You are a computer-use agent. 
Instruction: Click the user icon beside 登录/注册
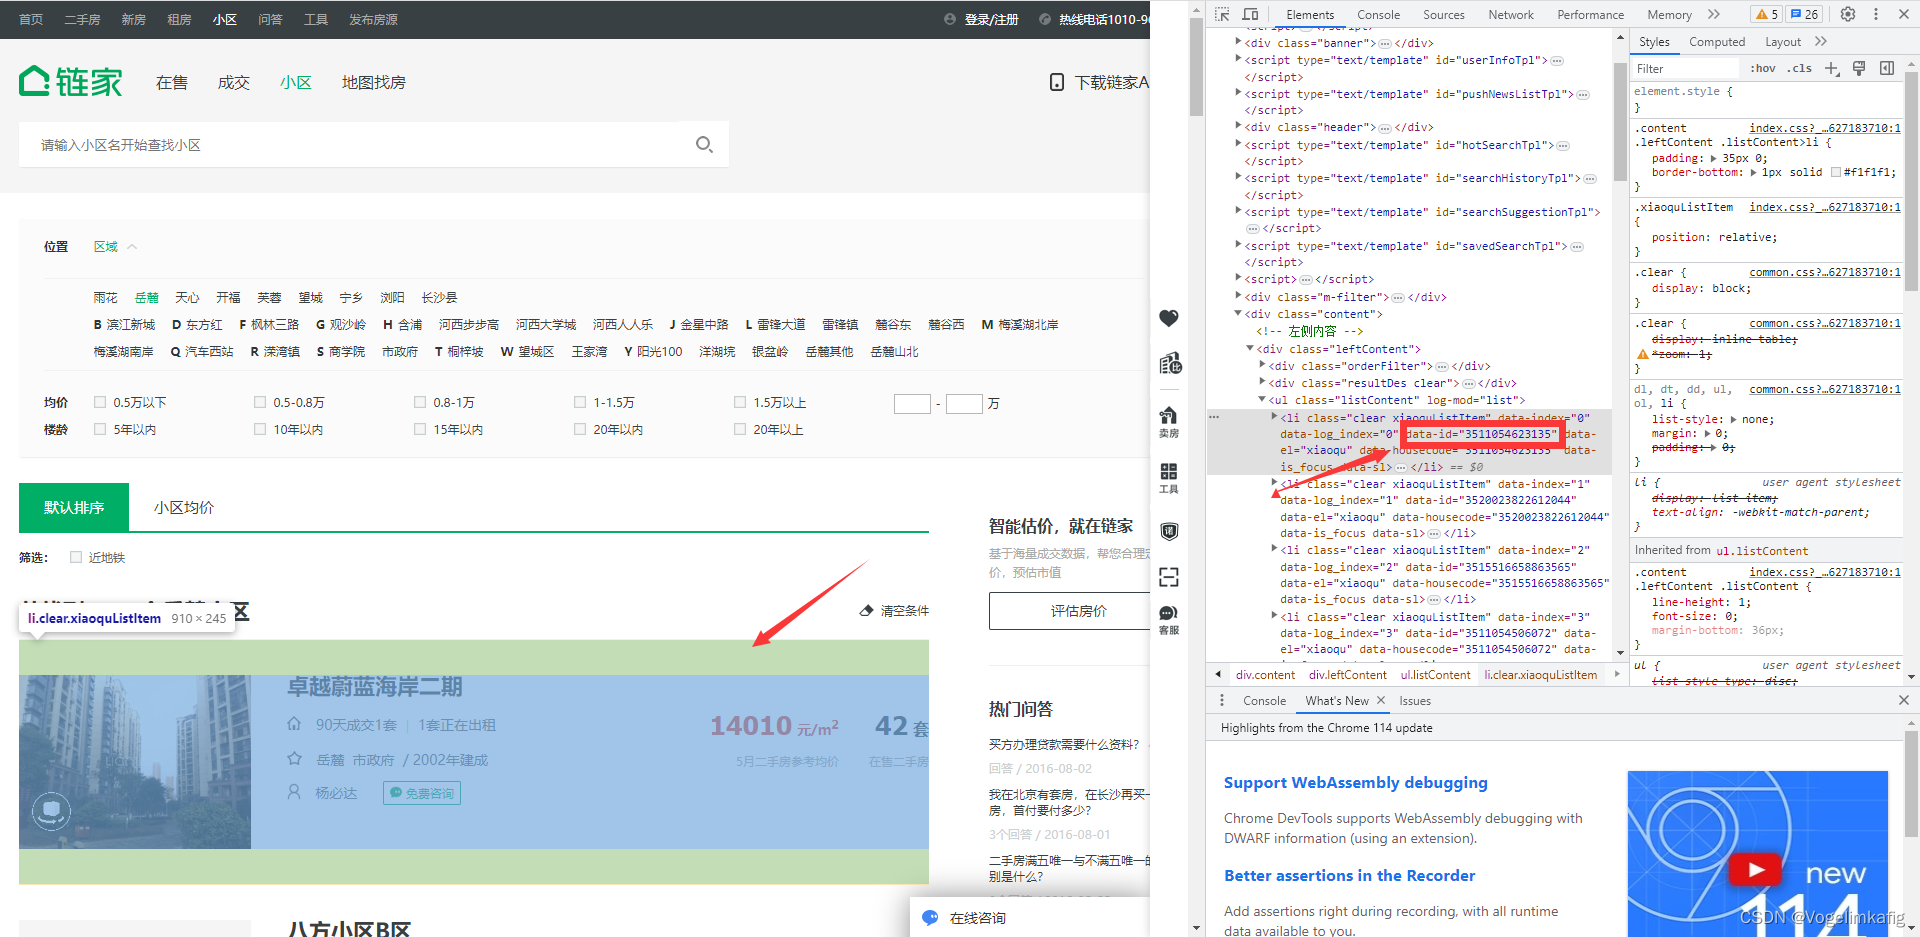click(950, 19)
